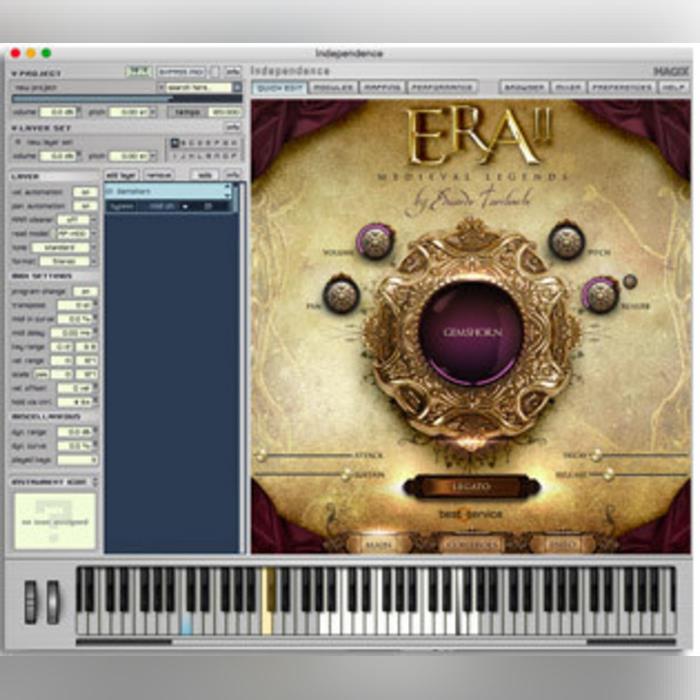Viewport: 700px width, 700px height.
Task: Click the instrument icon placeholder box
Action: tap(54, 520)
